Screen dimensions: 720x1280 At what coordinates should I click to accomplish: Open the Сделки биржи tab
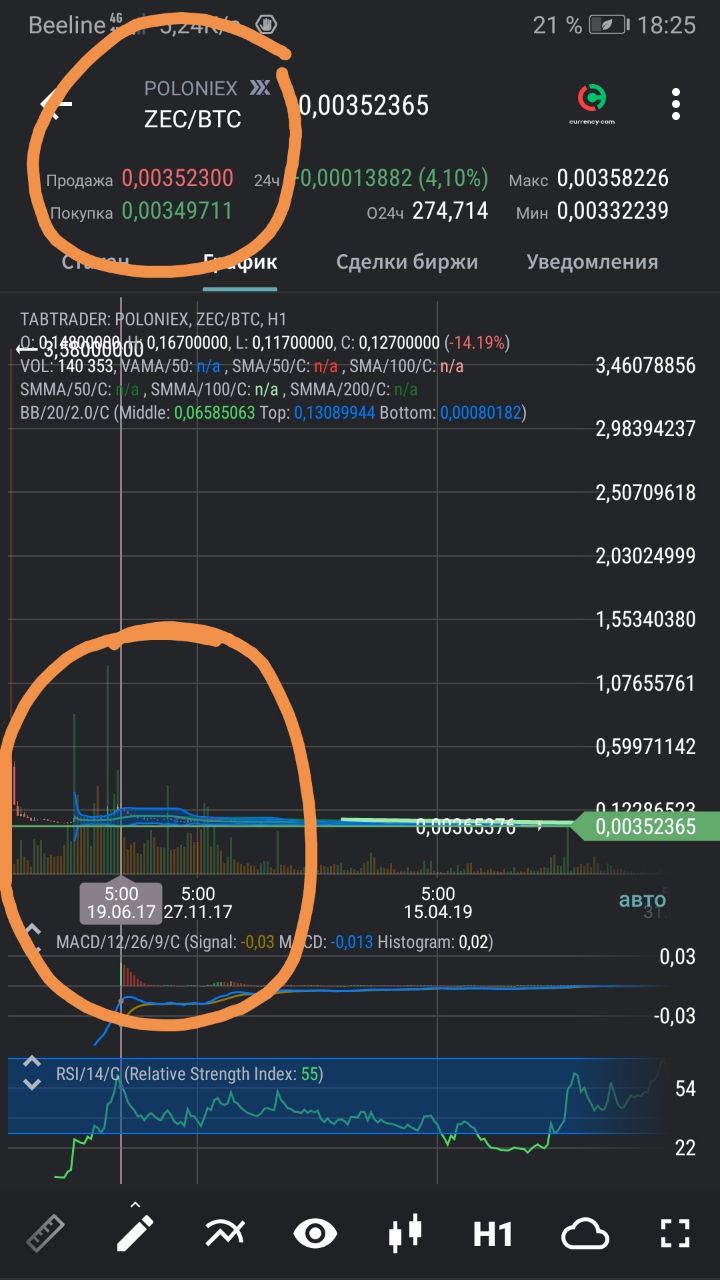tap(407, 262)
